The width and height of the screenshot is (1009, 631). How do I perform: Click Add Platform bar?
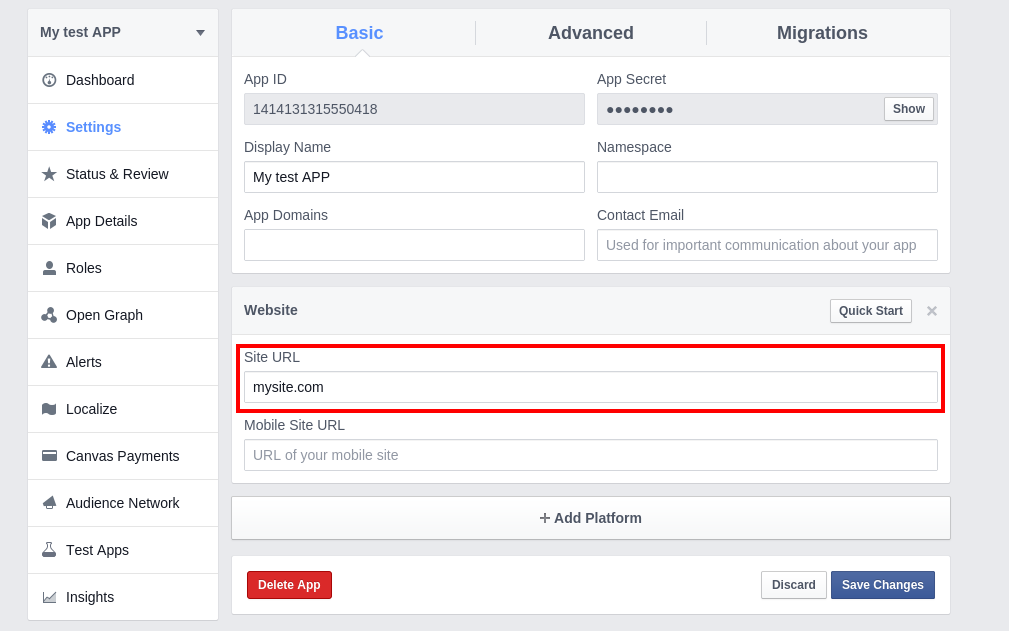coord(590,518)
